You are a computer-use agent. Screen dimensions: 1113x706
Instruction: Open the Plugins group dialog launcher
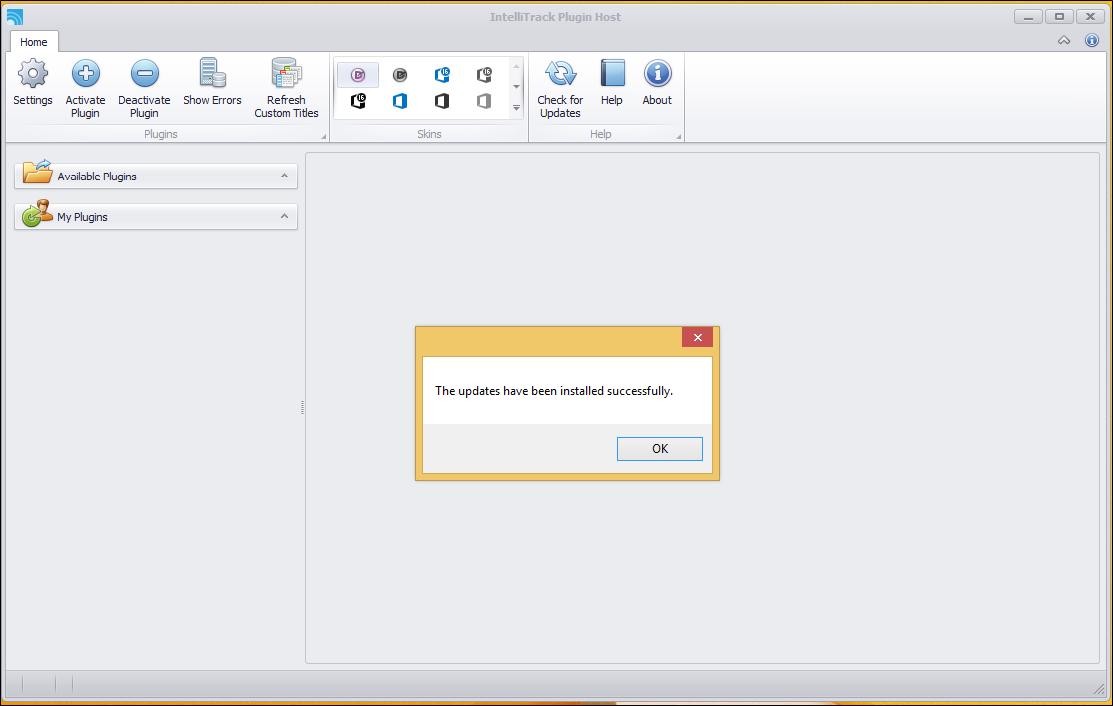coord(324,136)
